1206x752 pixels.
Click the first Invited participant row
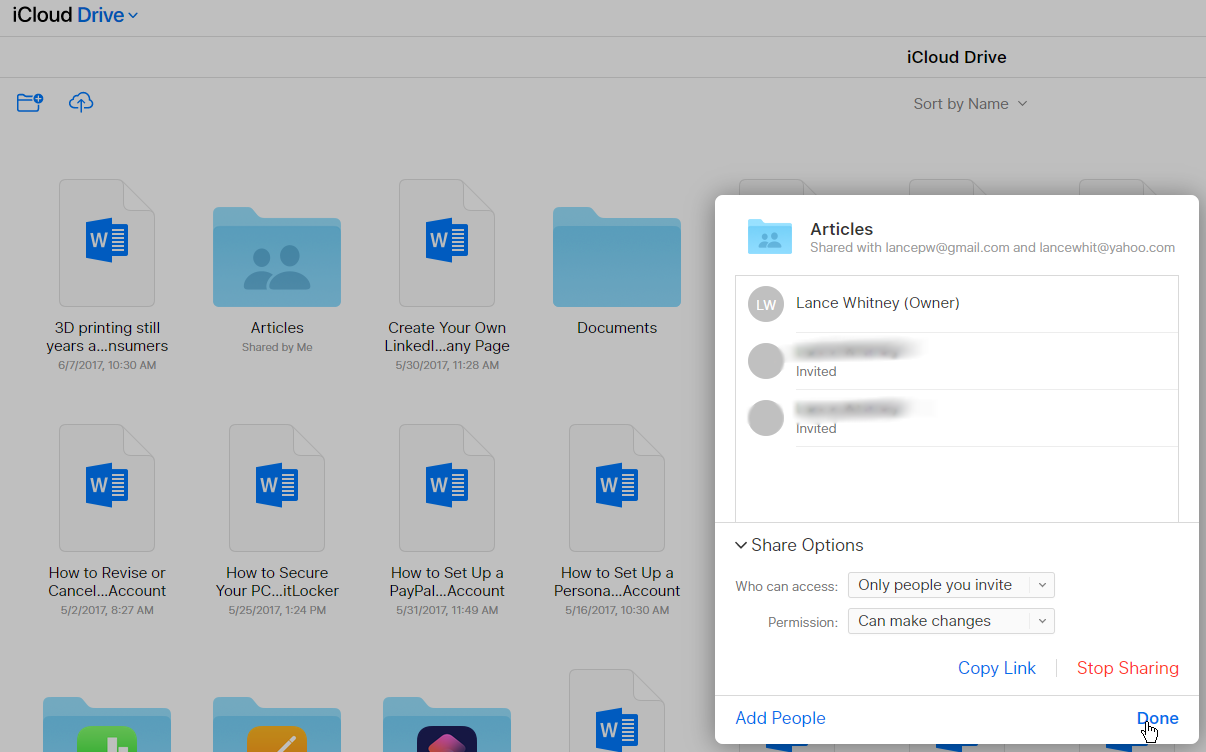957,361
